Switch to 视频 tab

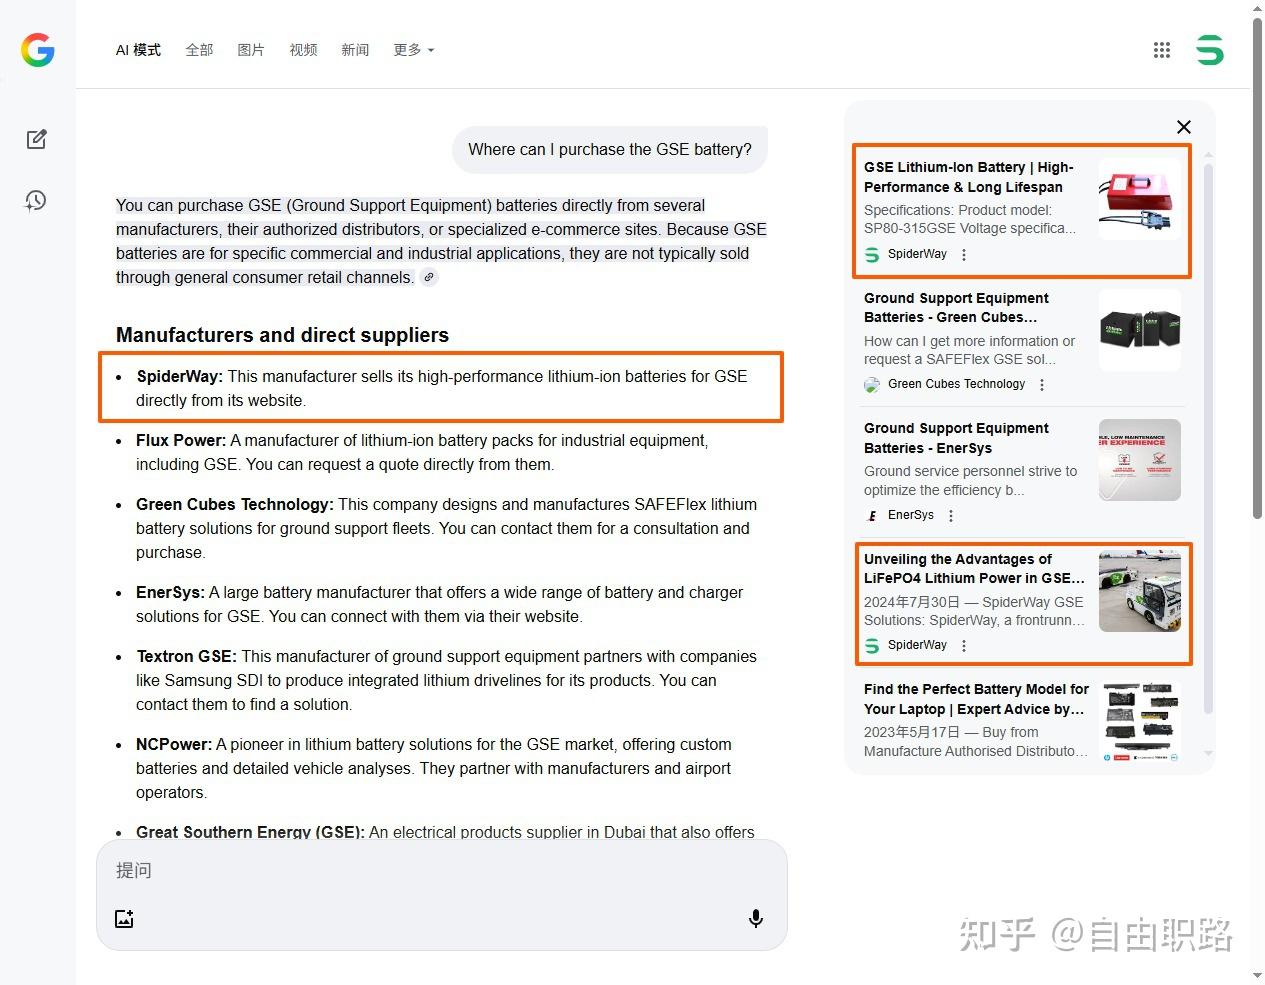point(303,50)
